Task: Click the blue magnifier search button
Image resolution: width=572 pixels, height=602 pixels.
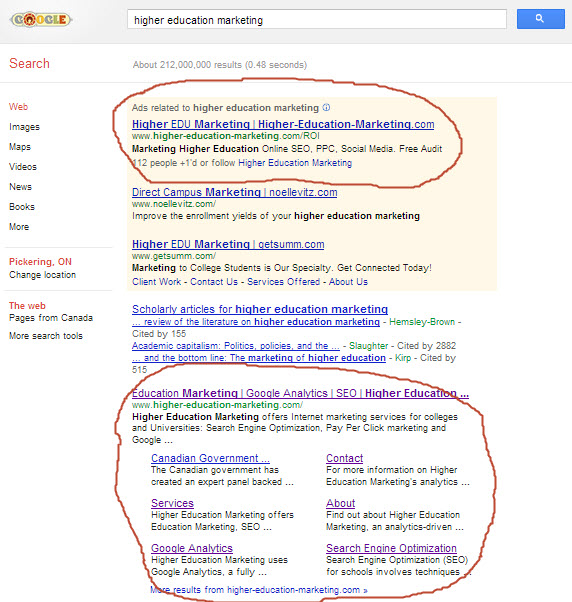Action: click(x=541, y=19)
